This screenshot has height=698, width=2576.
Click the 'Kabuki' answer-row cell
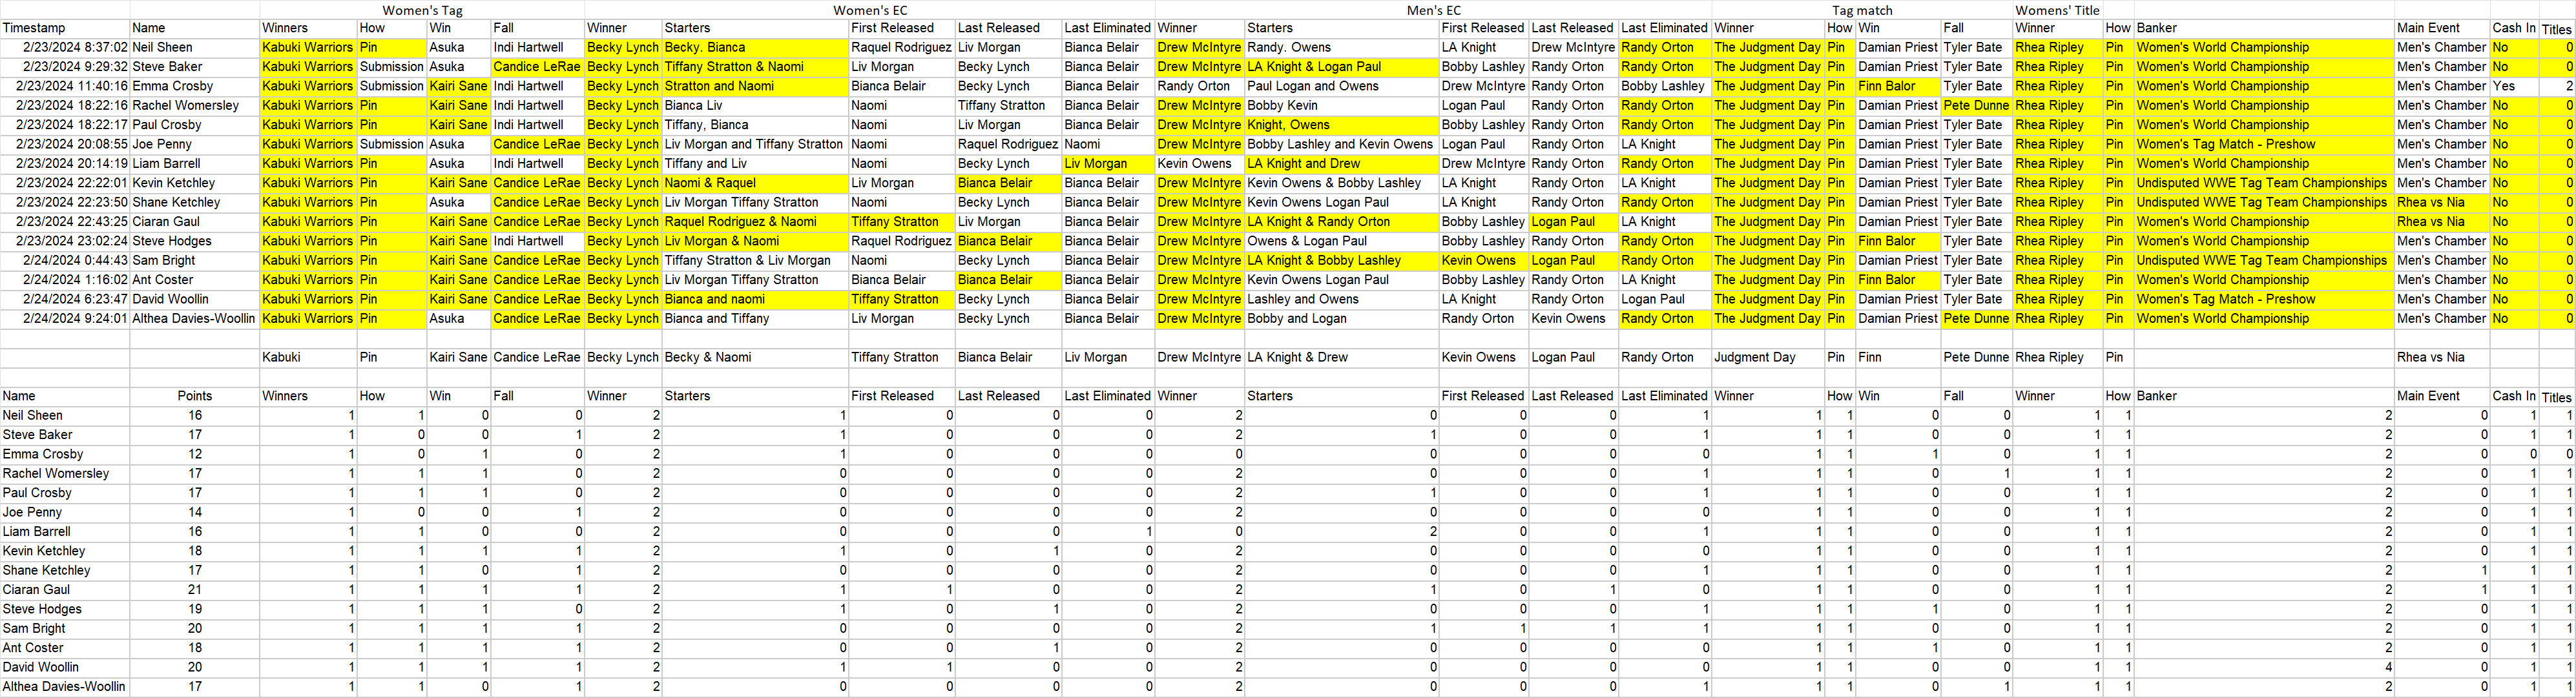click(x=281, y=357)
